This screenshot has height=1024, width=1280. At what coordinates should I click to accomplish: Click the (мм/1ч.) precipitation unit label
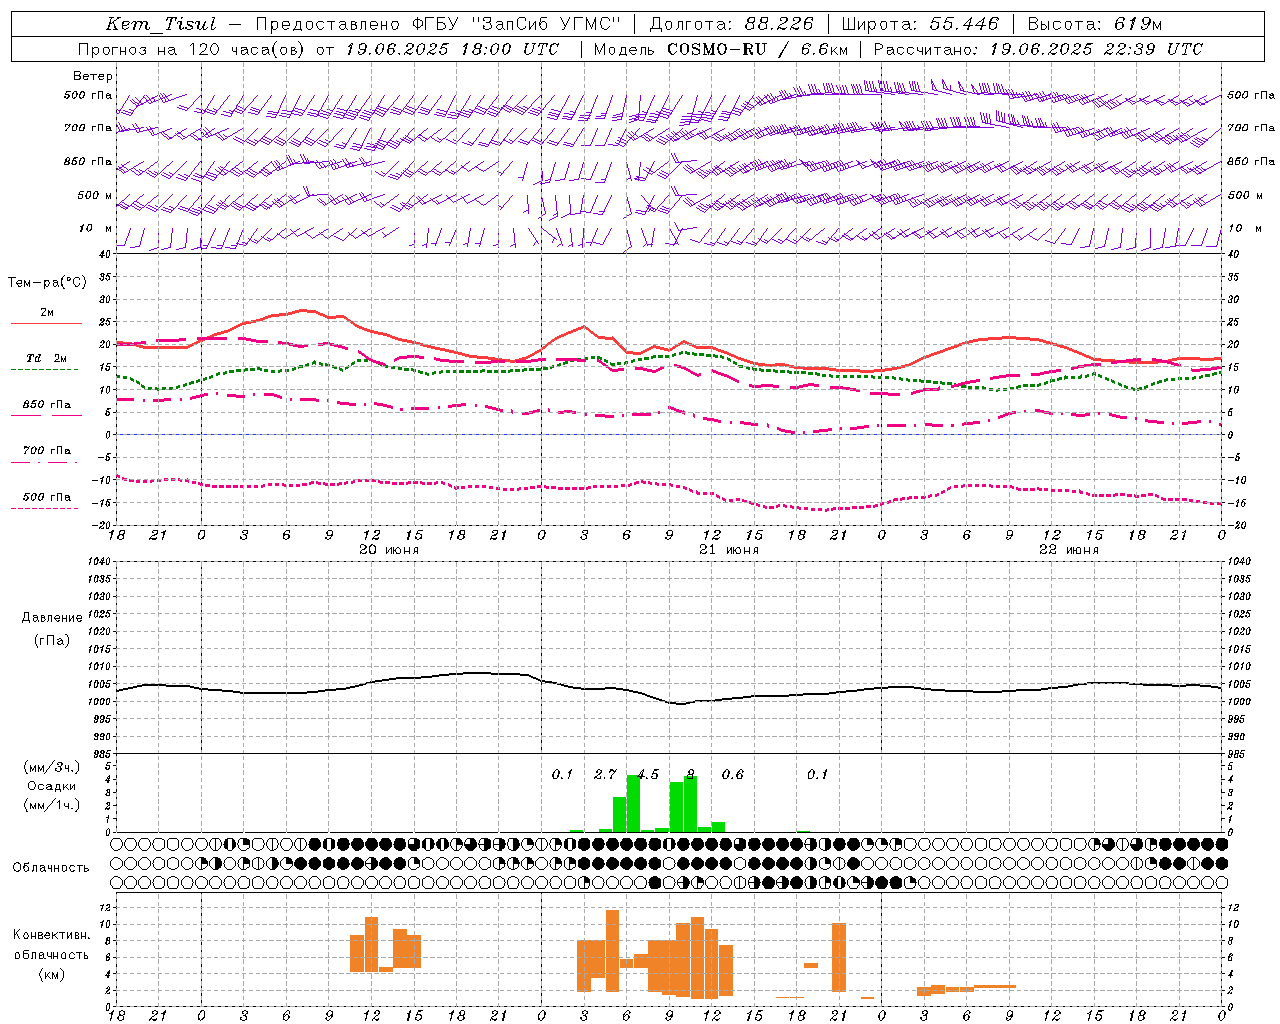pyautogui.click(x=52, y=805)
